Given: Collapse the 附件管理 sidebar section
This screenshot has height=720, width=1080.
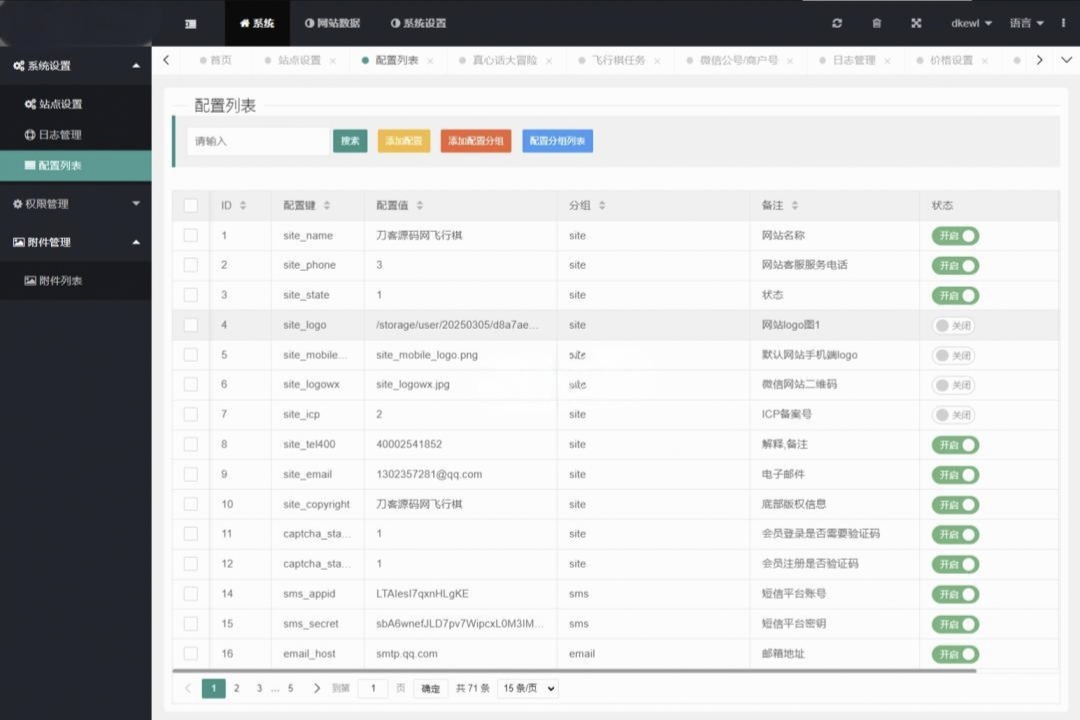Looking at the screenshot, I should [45, 241].
